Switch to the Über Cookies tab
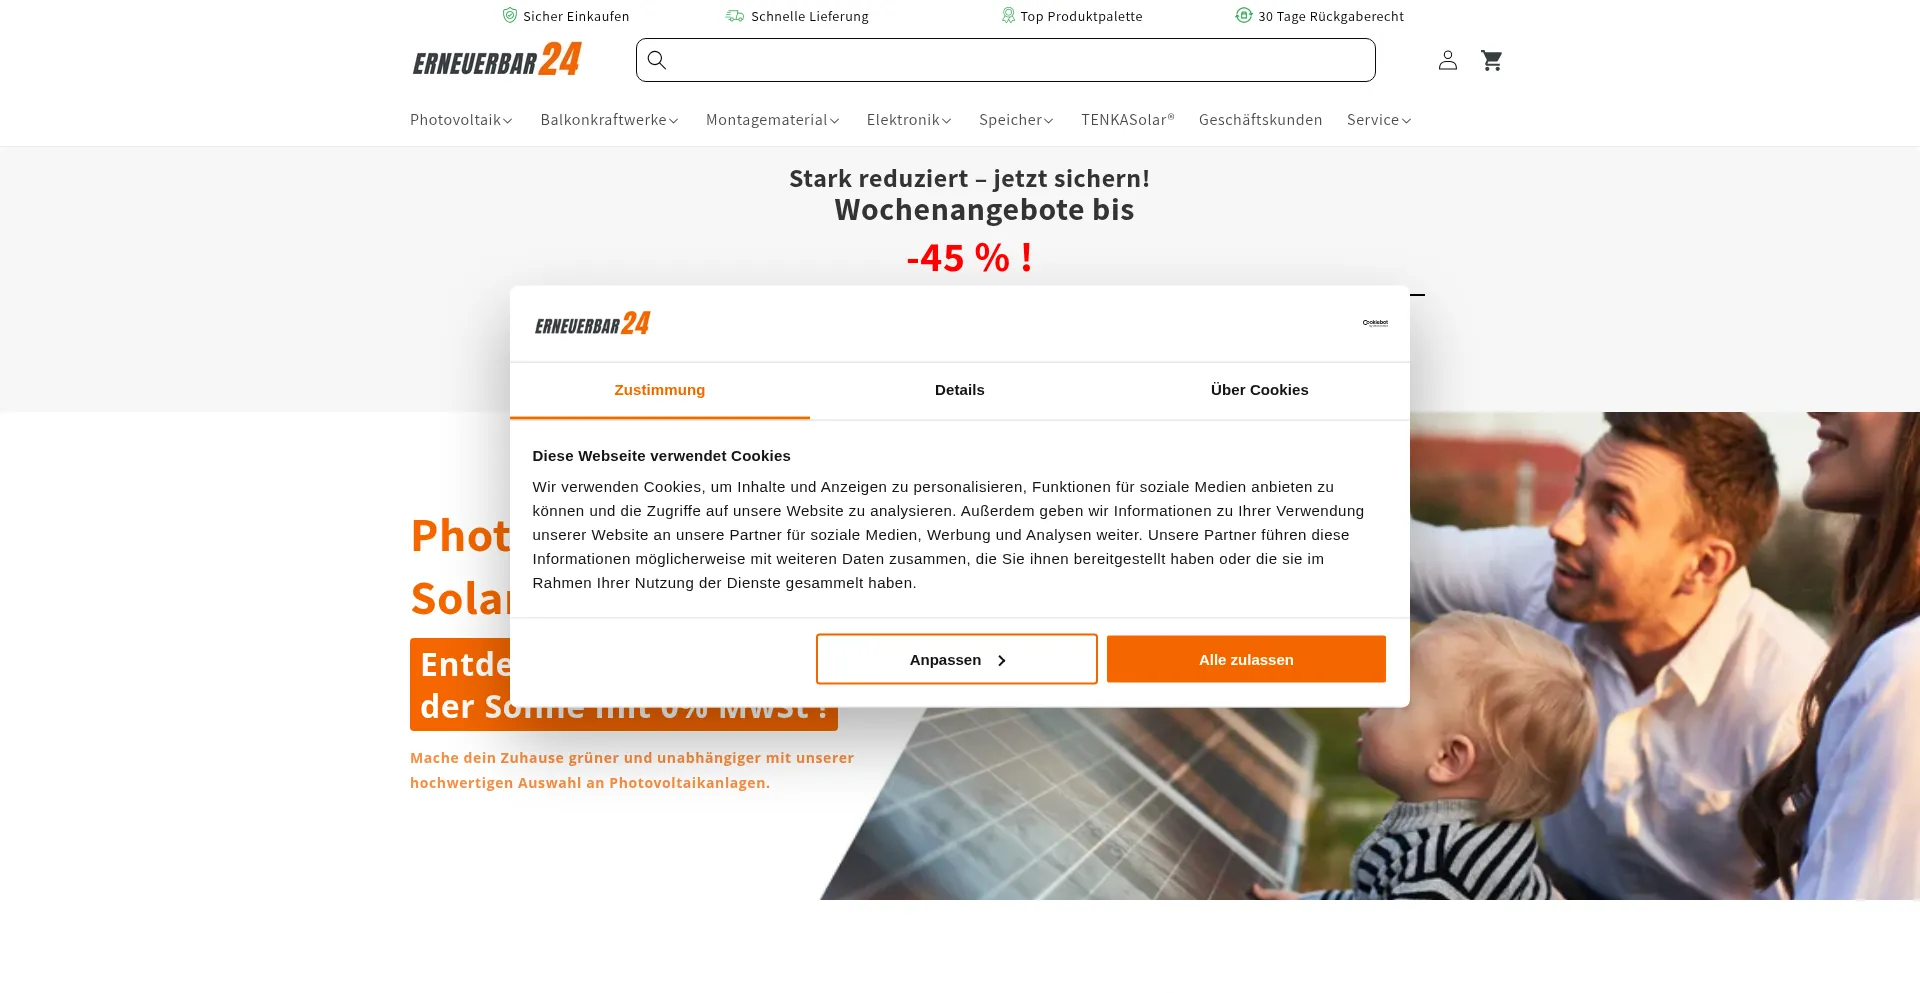Viewport: 1920px width, 993px height. [1260, 390]
